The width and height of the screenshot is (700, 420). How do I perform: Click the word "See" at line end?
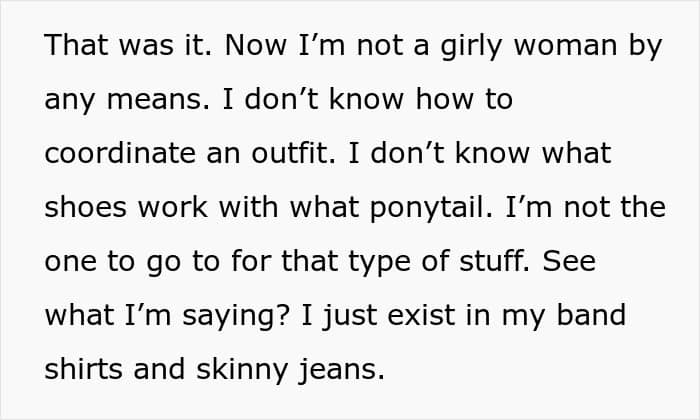point(569,261)
